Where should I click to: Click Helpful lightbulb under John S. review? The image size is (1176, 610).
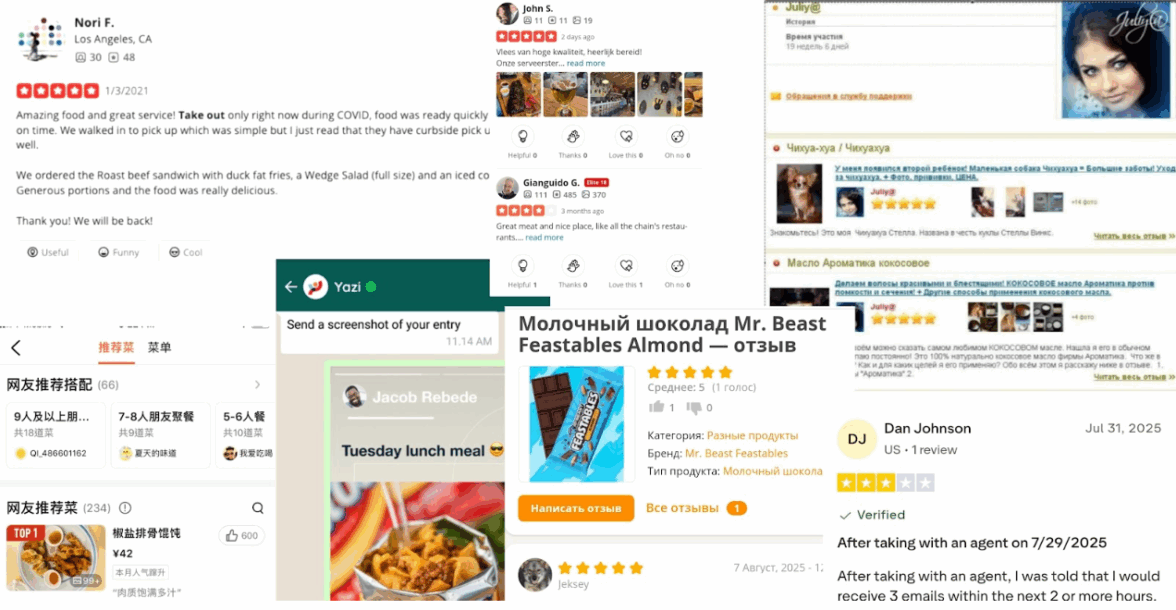(x=523, y=137)
